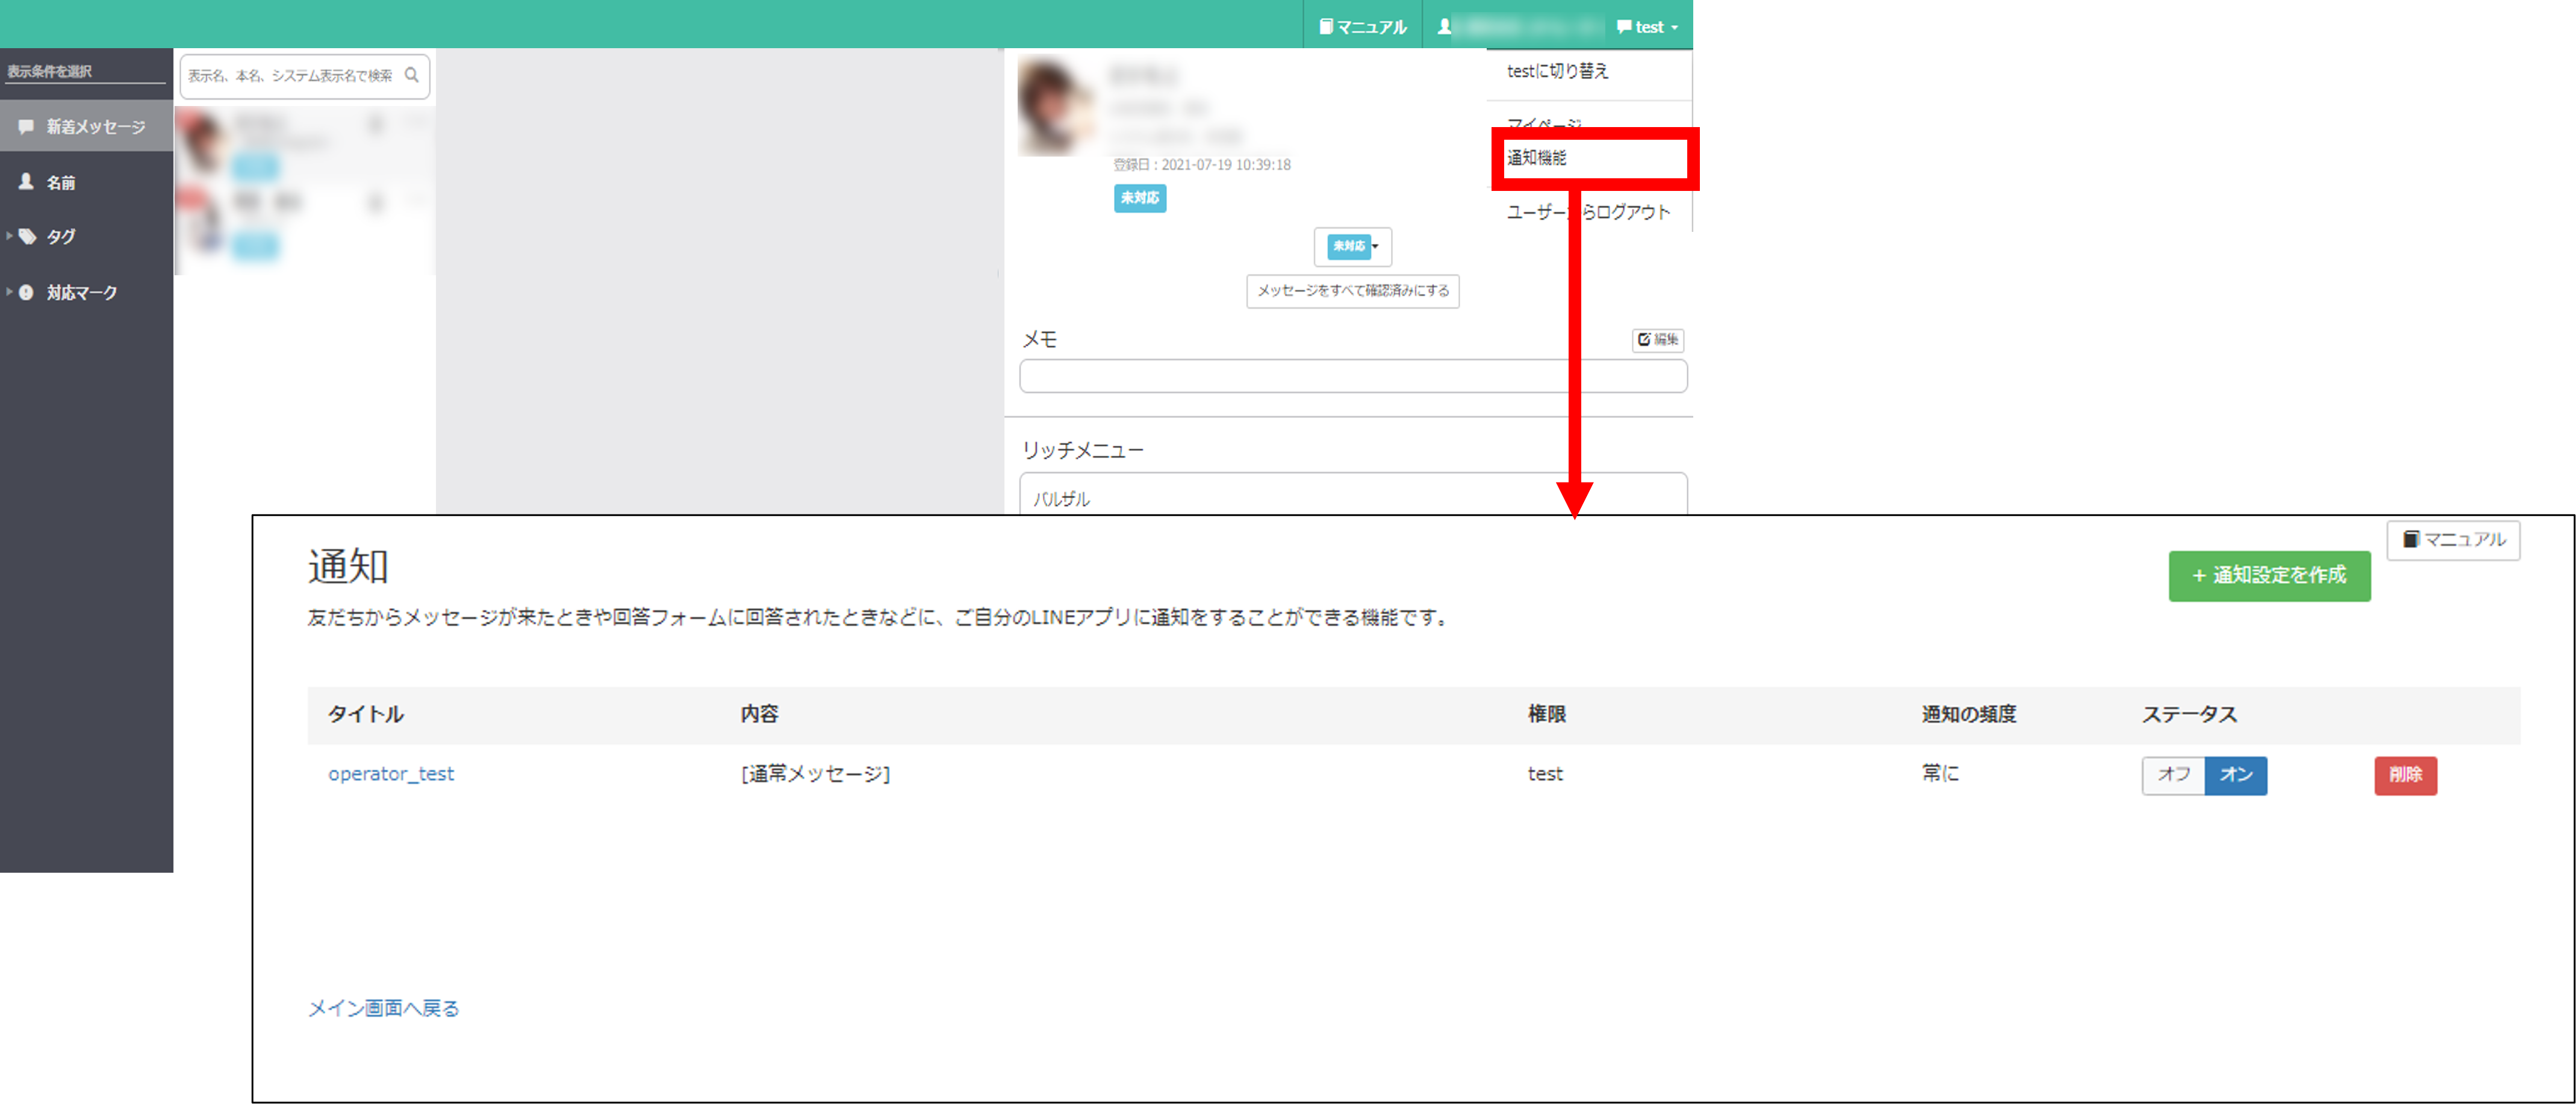2576x1104 pixels.
Task: Click the user account icon in header
Action: pyautogui.click(x=1444, y=27)
